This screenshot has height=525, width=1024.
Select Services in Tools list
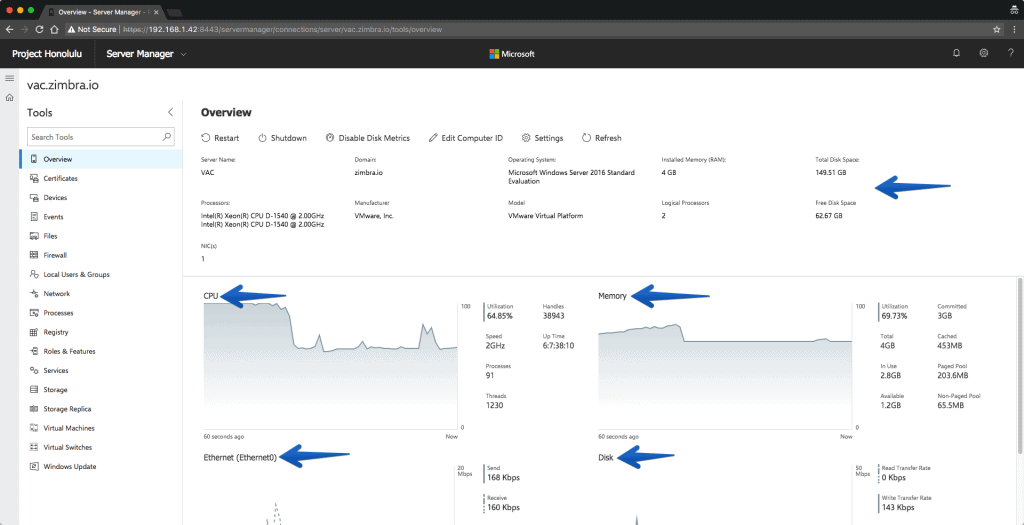point(101,370)
